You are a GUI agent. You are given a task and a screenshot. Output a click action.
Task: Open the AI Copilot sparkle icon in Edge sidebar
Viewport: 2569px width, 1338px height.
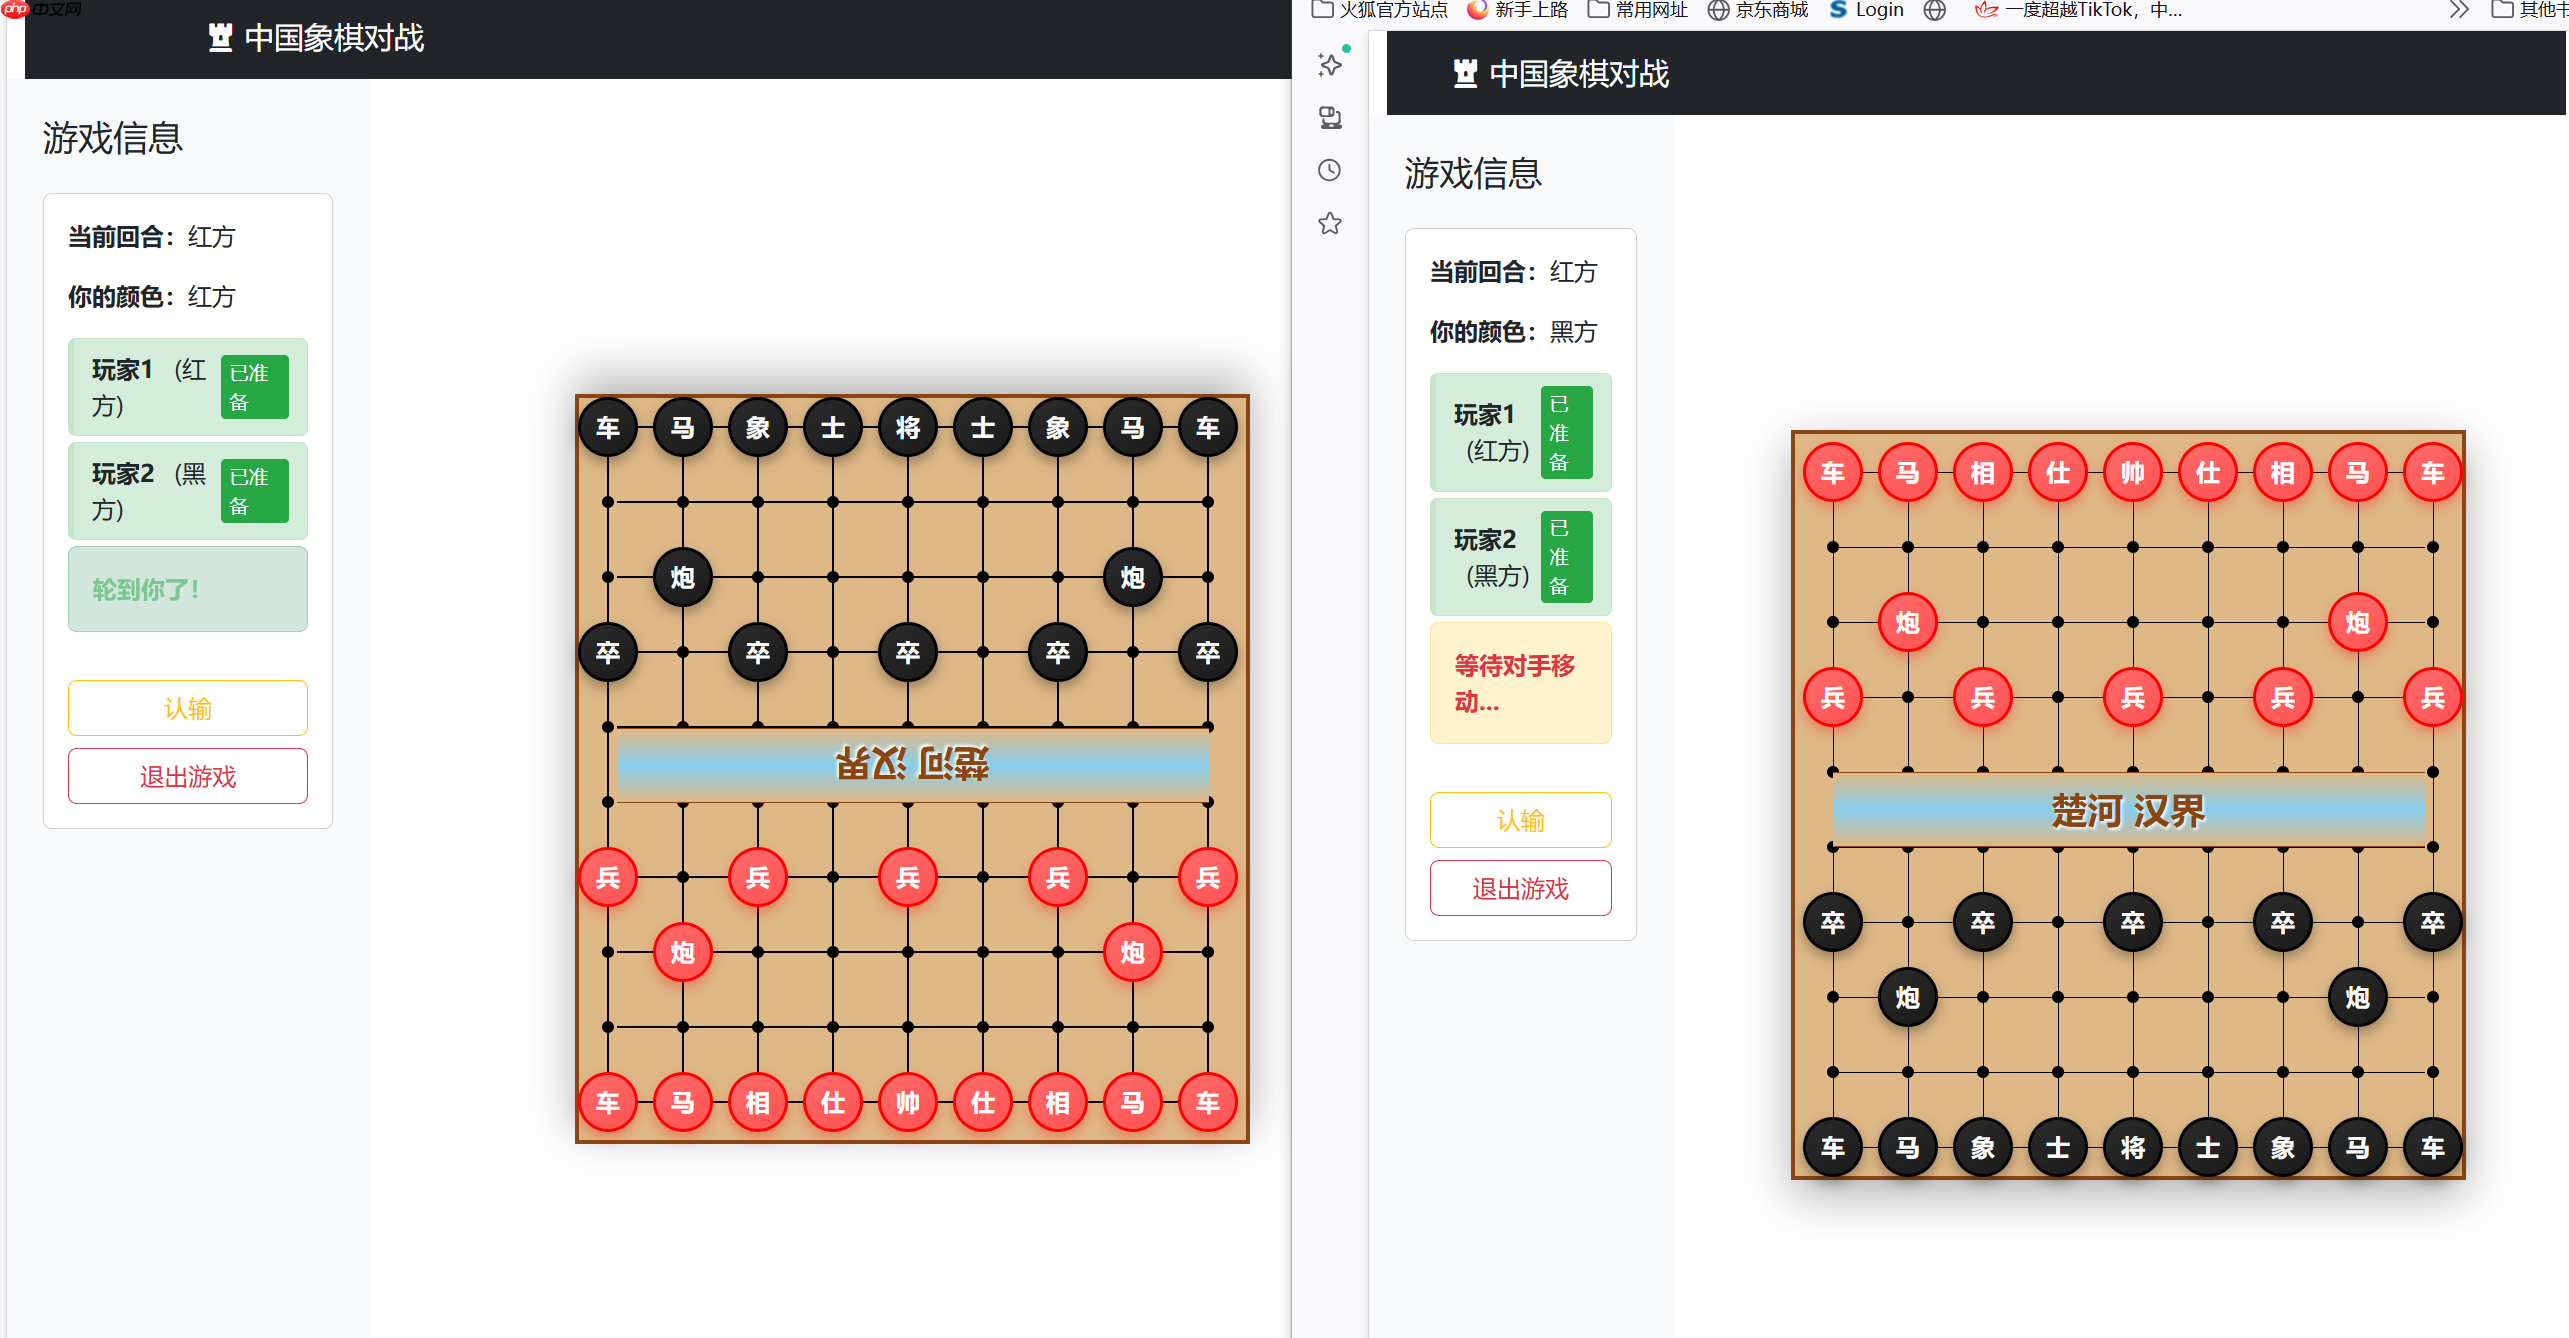coord(1330,65)
